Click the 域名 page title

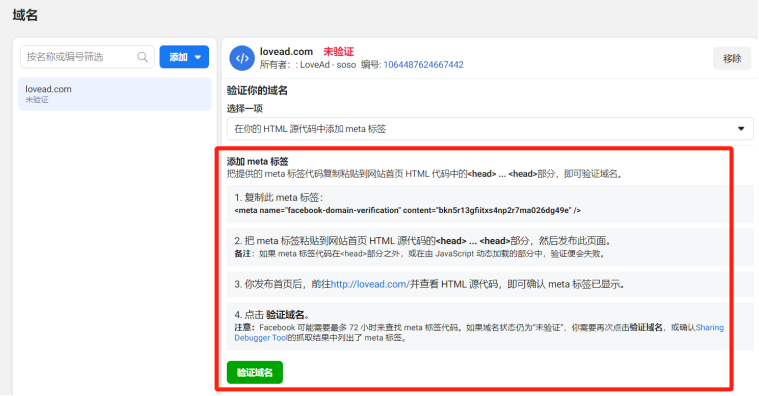point(25,15)
